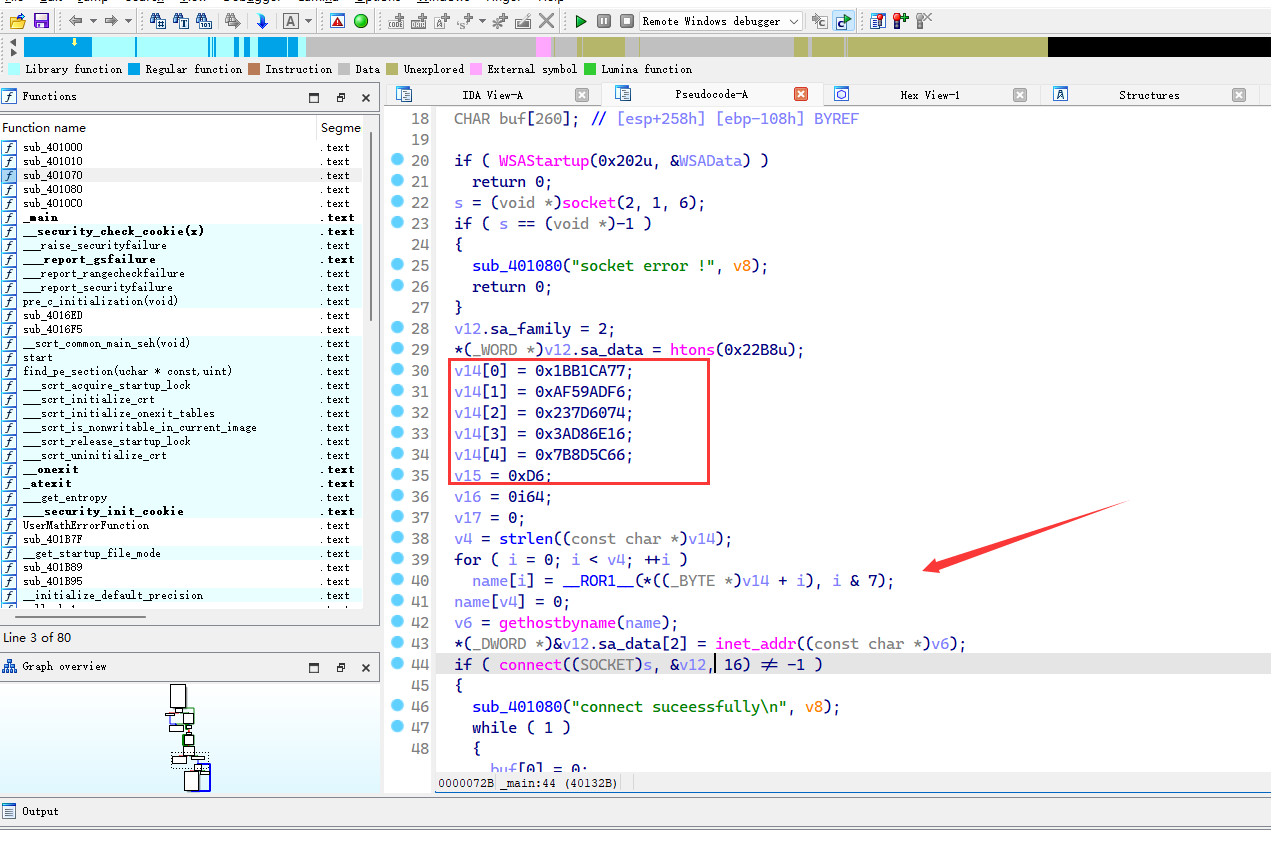Expand the back navigation history arrow

tap(93, 21)
